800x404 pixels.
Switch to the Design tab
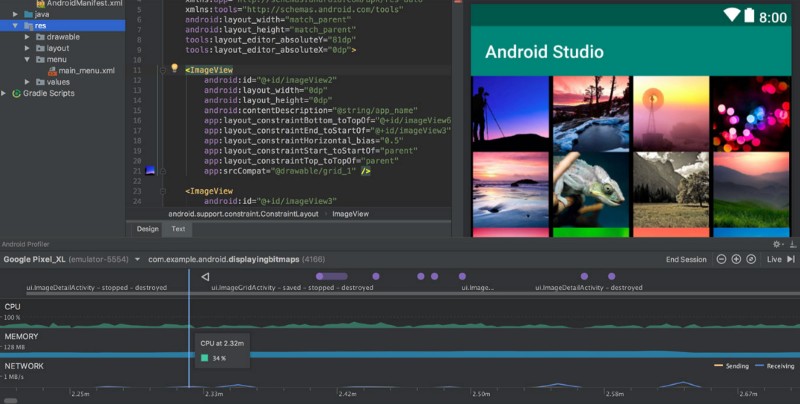pyautogui.click(x=147, y=229)
